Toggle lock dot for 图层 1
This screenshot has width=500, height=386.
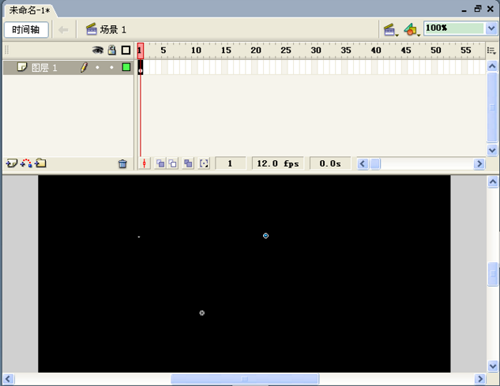(112, 67)
